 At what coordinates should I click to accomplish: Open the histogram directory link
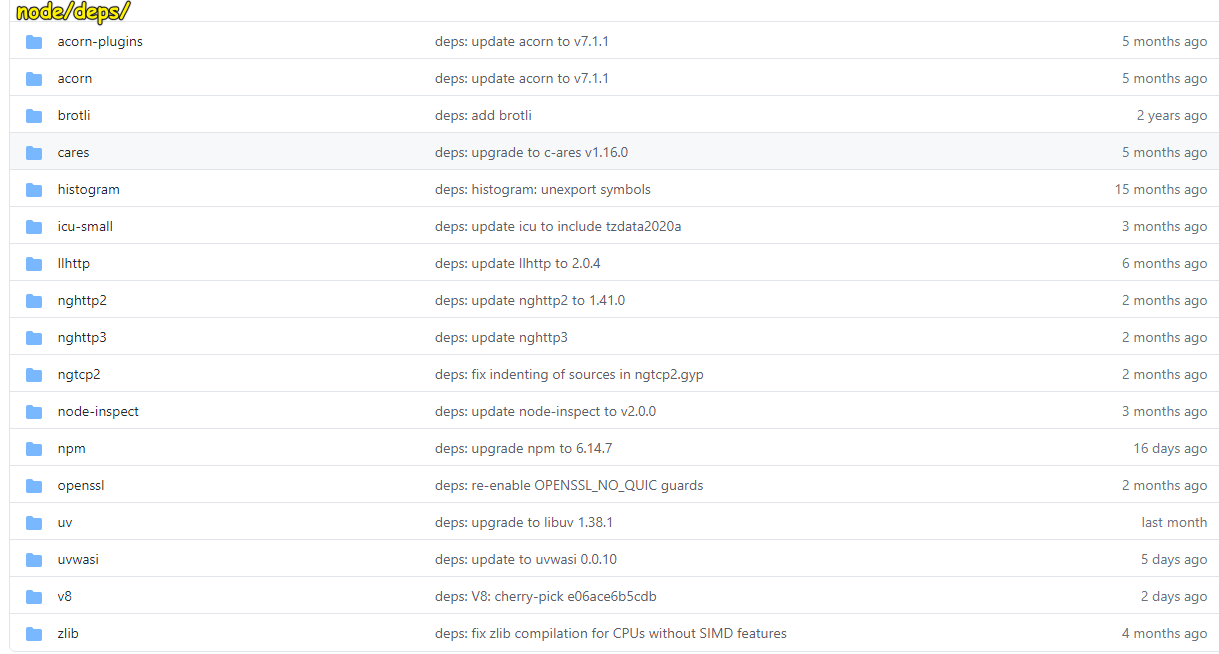88,190
